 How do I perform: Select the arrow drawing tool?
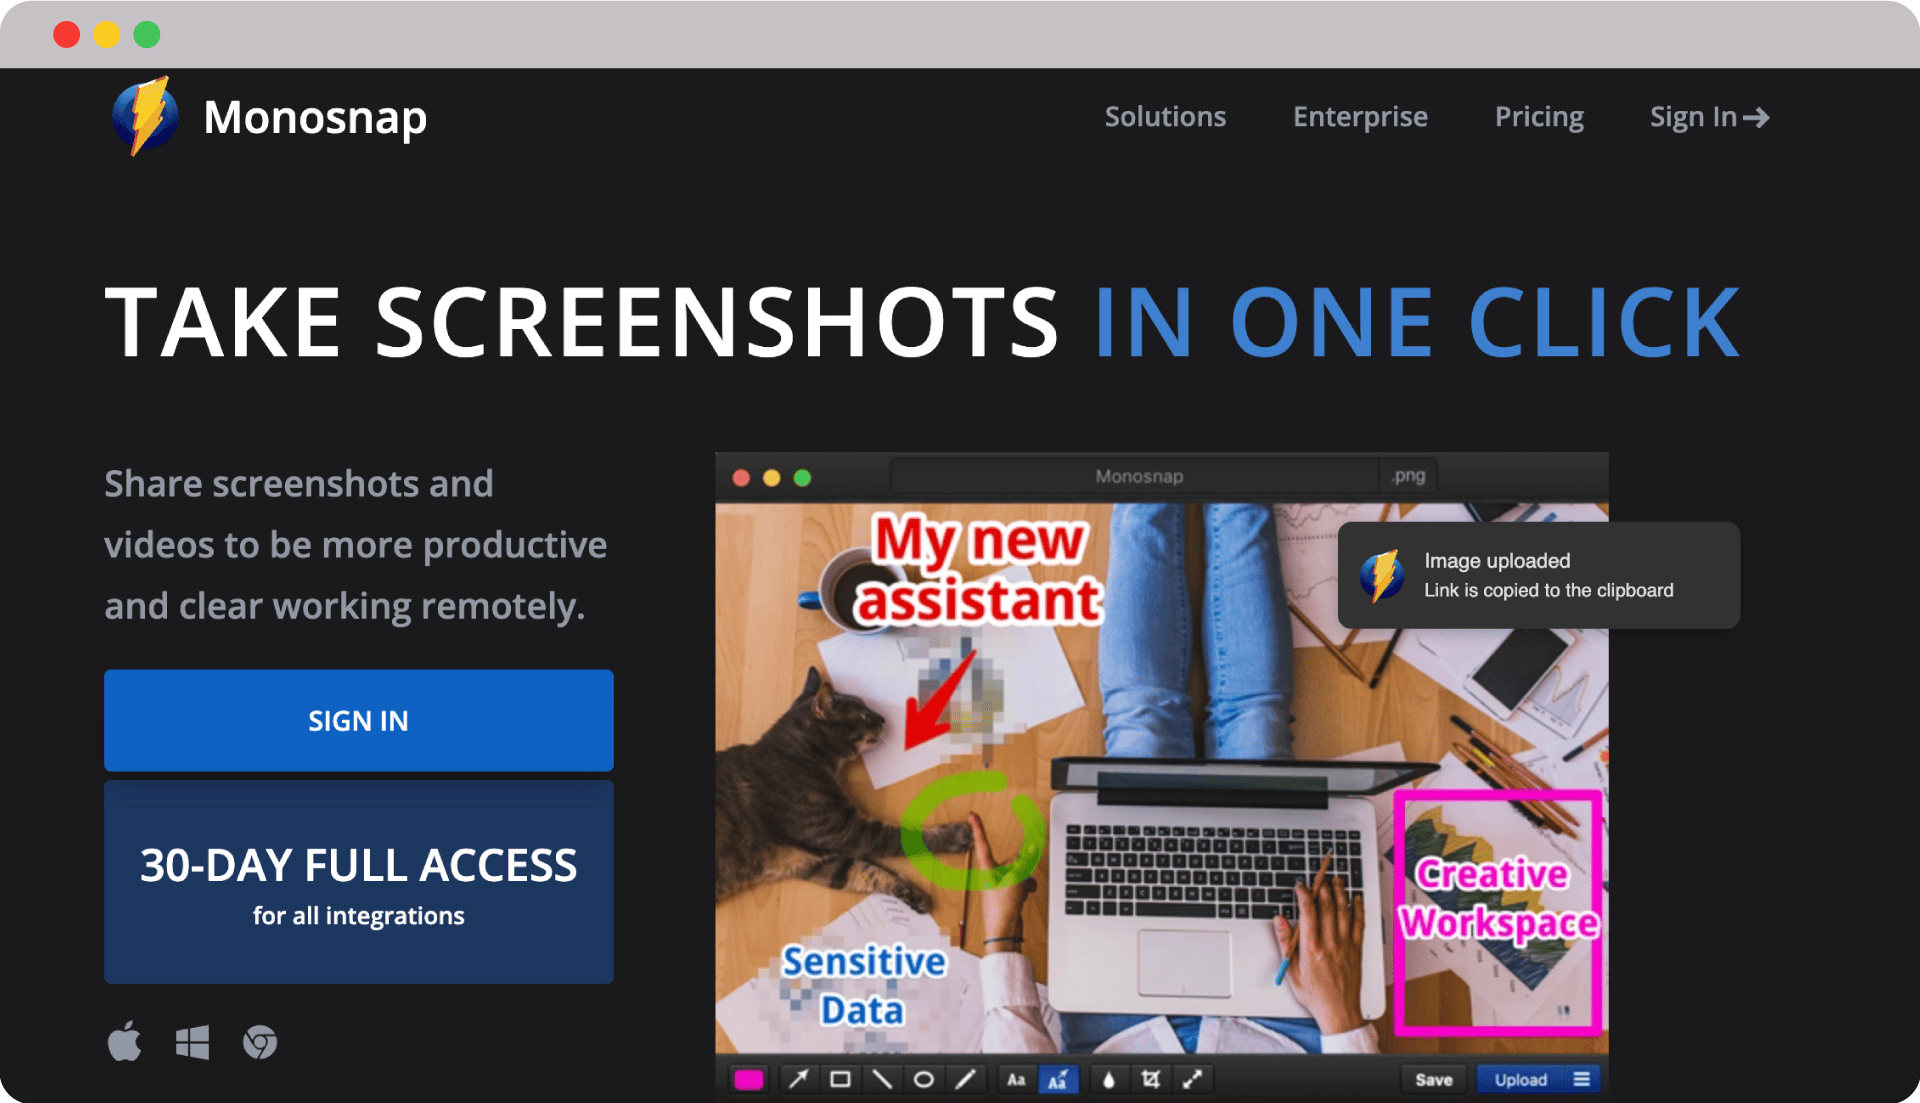point(798,1079)
